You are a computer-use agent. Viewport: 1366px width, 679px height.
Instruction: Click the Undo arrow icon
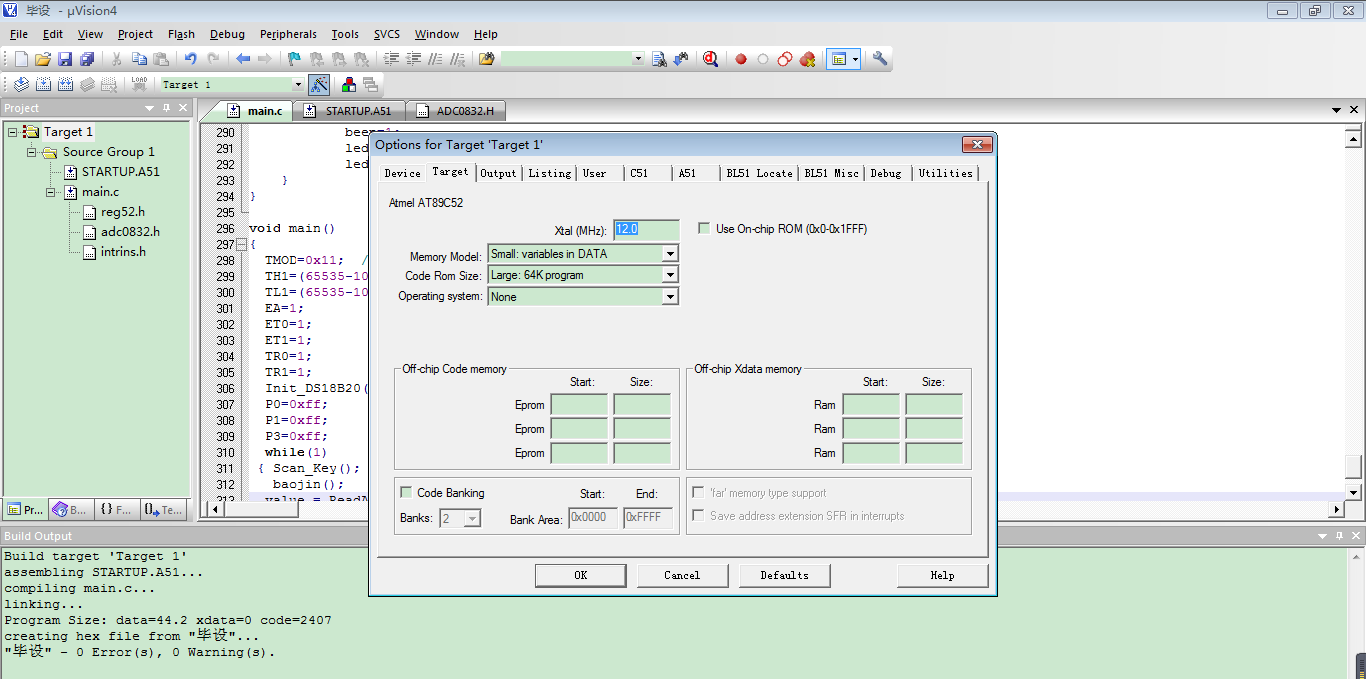[x=190, y=59]
